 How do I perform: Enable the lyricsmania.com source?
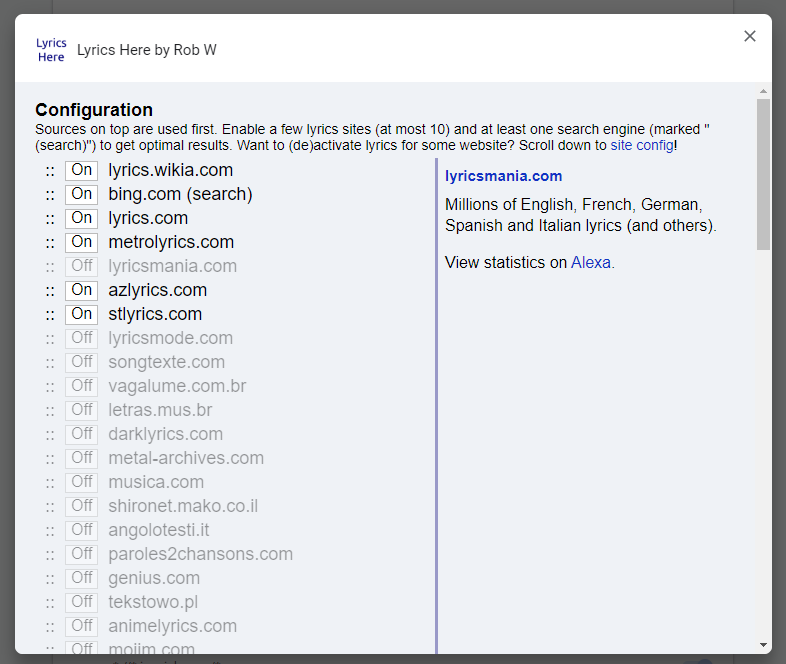coord(81,266)
